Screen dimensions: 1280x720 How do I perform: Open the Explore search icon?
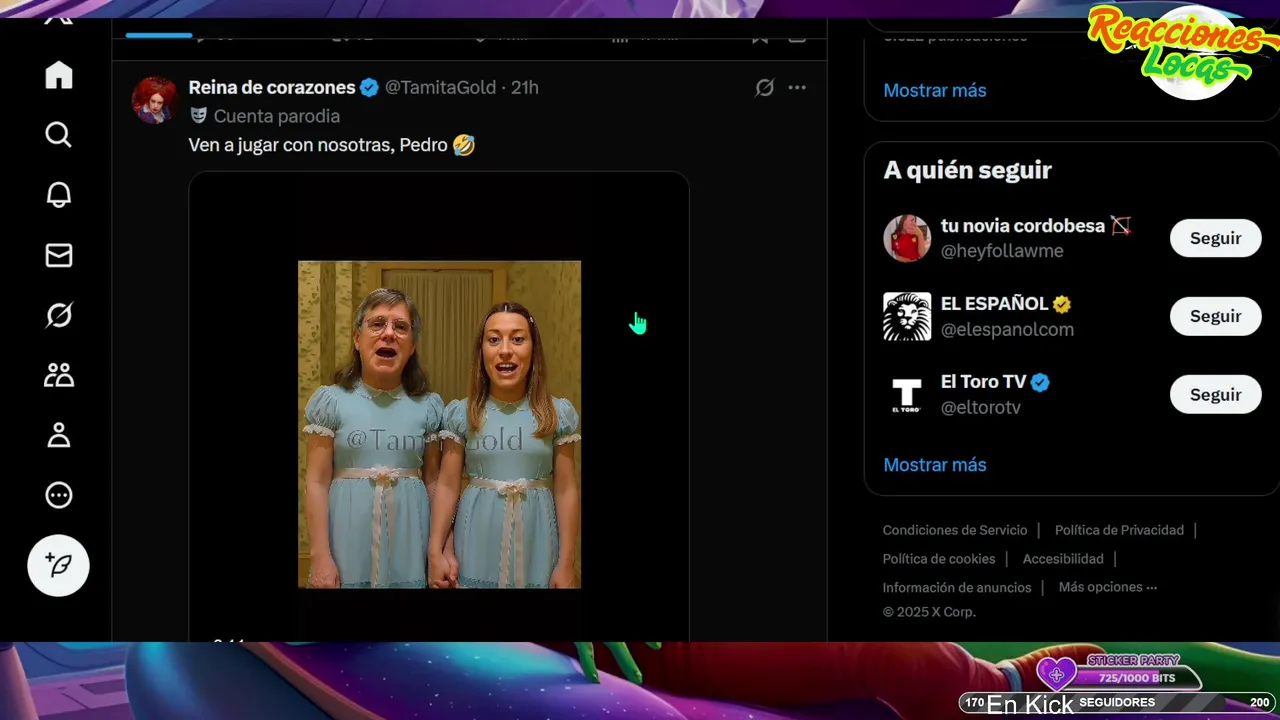(x=59, y=135)
